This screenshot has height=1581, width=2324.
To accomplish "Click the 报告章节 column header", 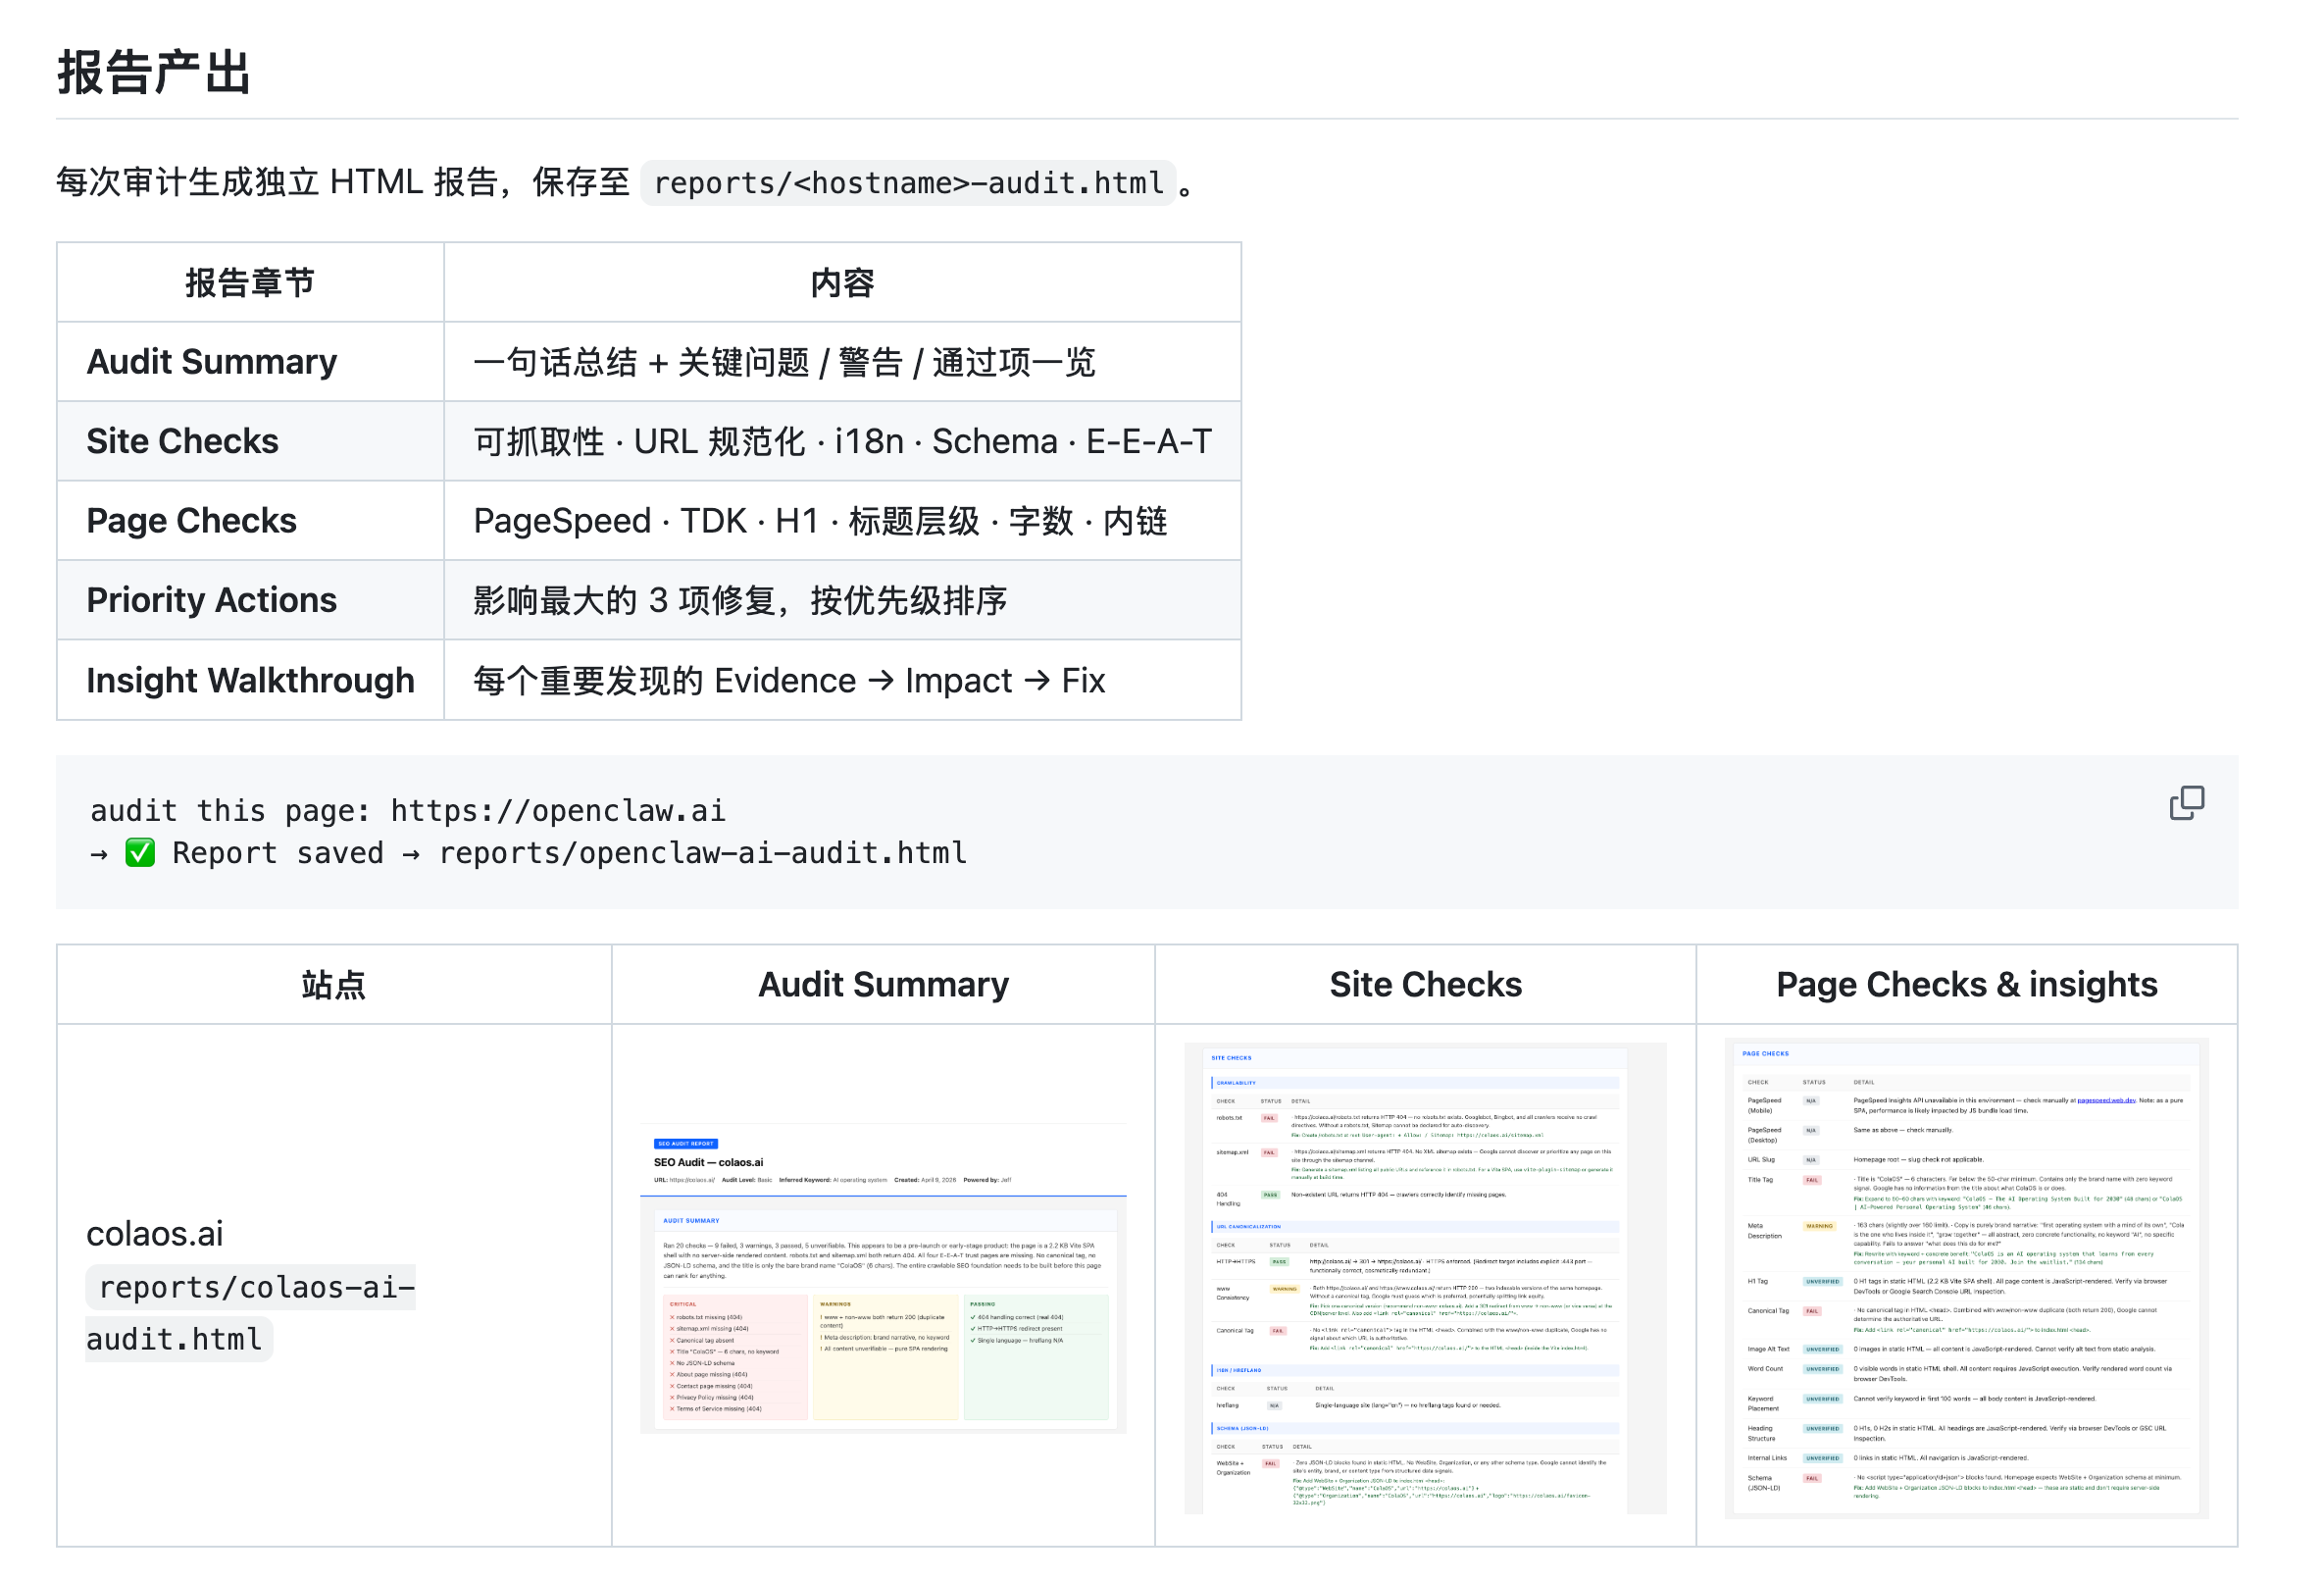I will tap(250, 283).
